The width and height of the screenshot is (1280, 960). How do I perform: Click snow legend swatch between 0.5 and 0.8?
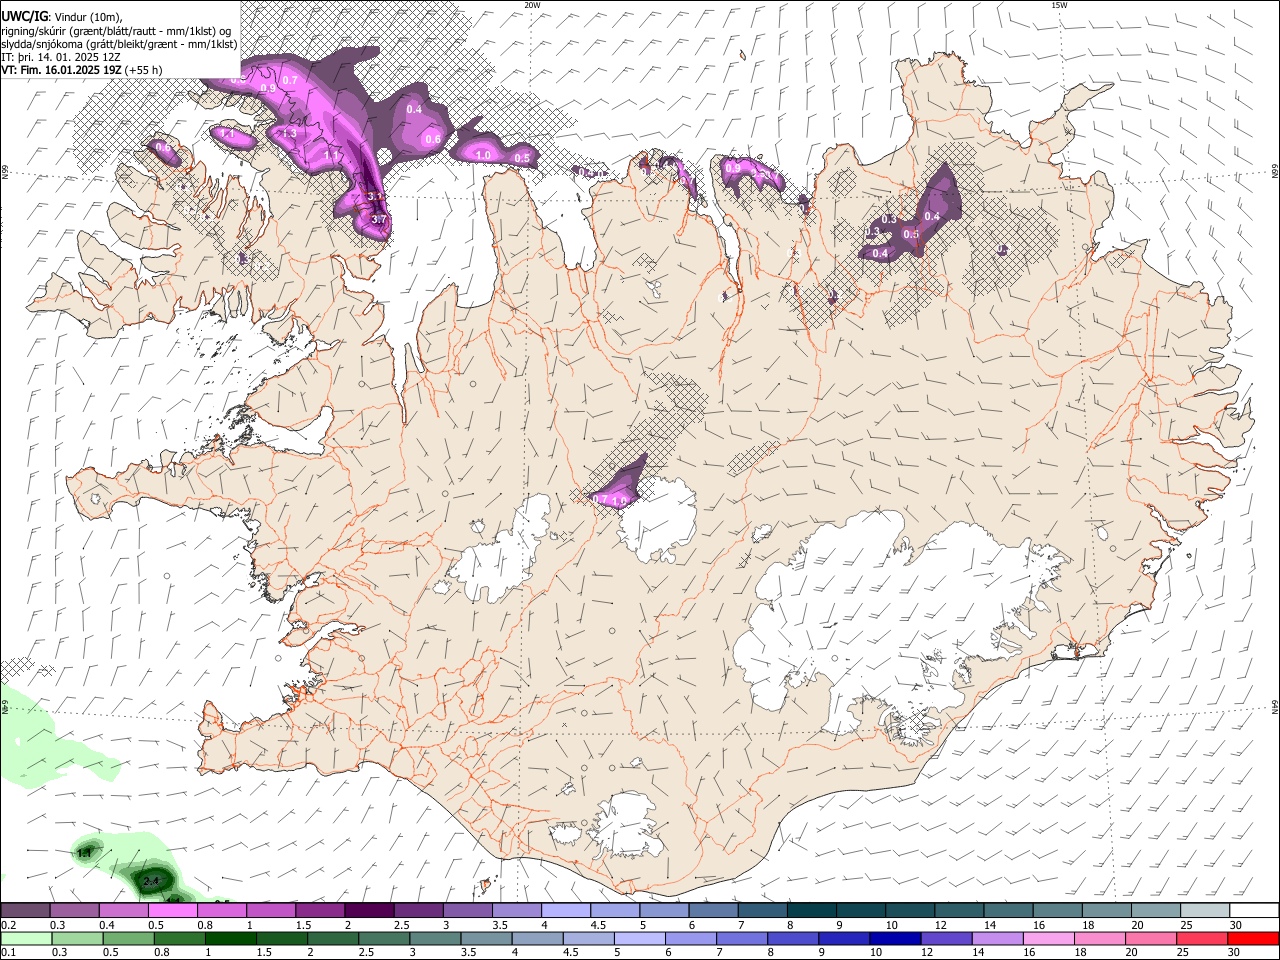click(173, 911)
